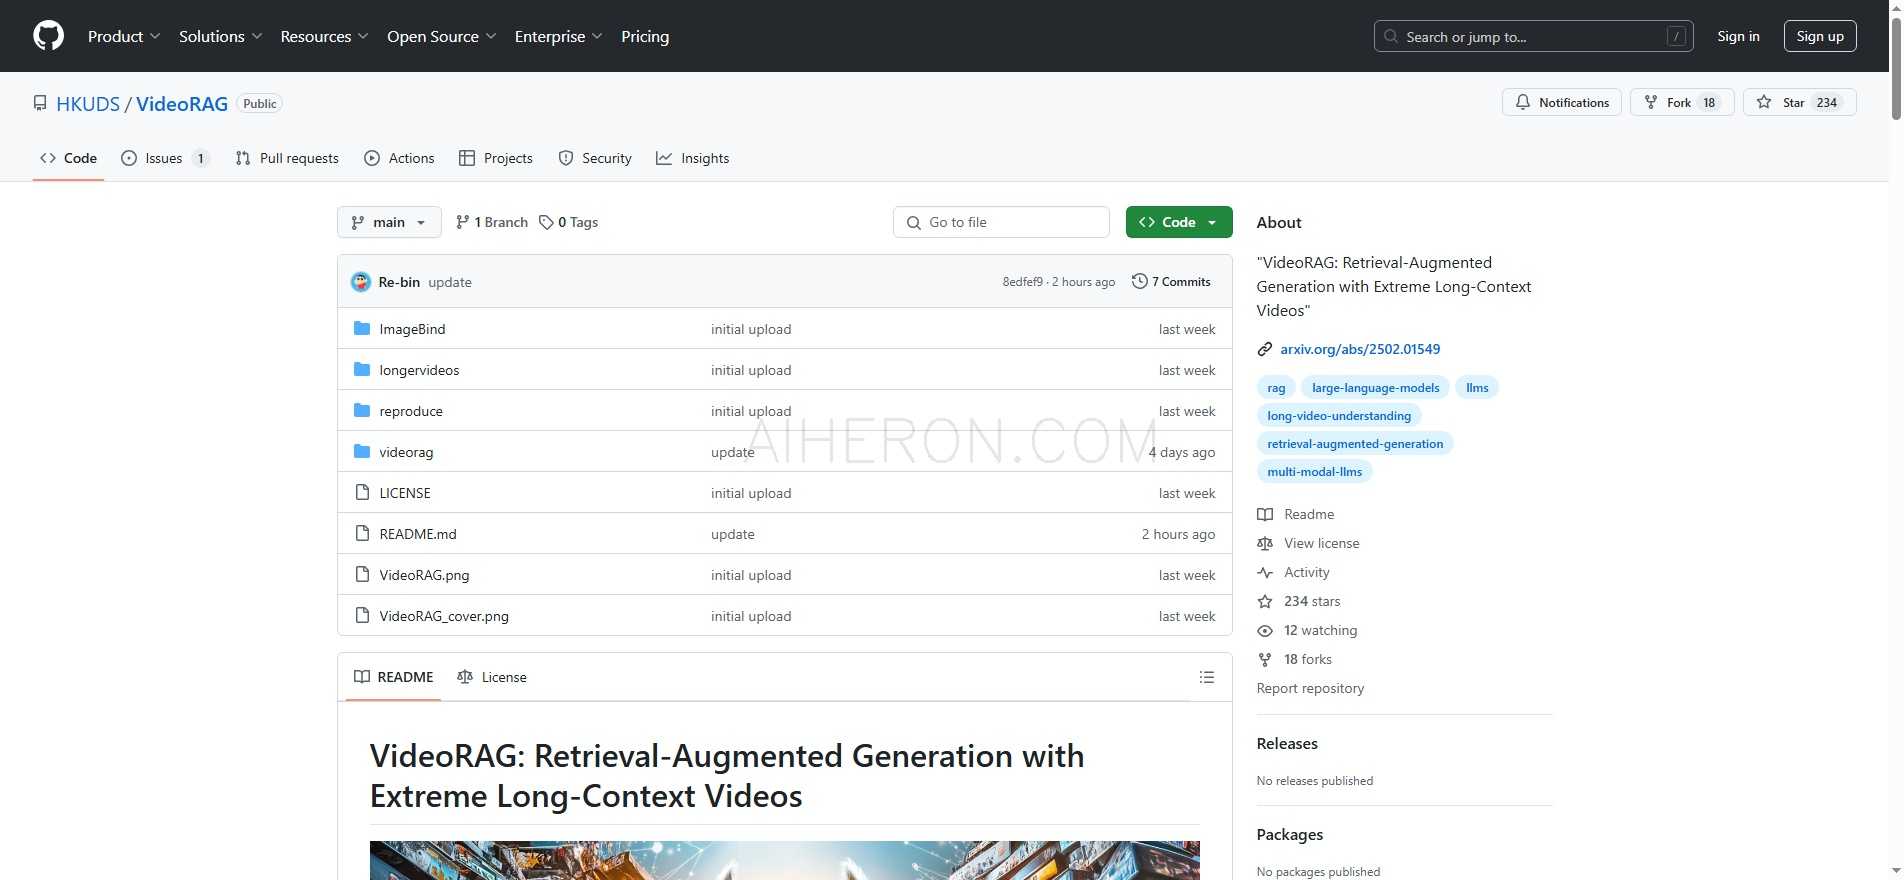Click the llms topic tag

click(x=1477, y=388)
